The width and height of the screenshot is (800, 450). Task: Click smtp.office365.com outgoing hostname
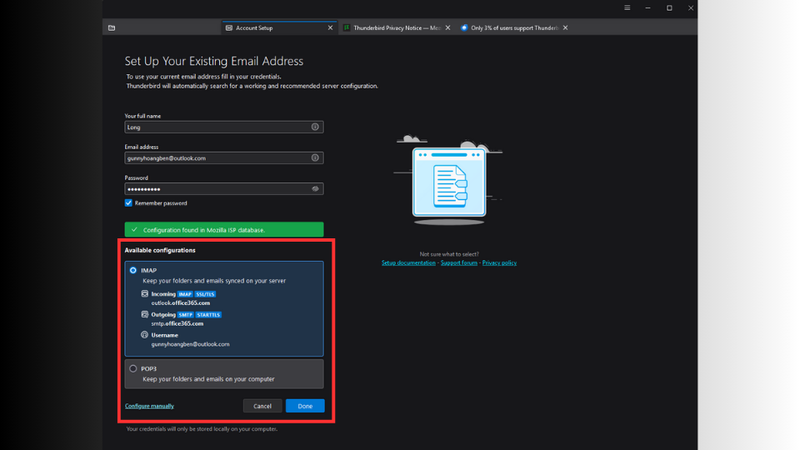click(178, 324)
